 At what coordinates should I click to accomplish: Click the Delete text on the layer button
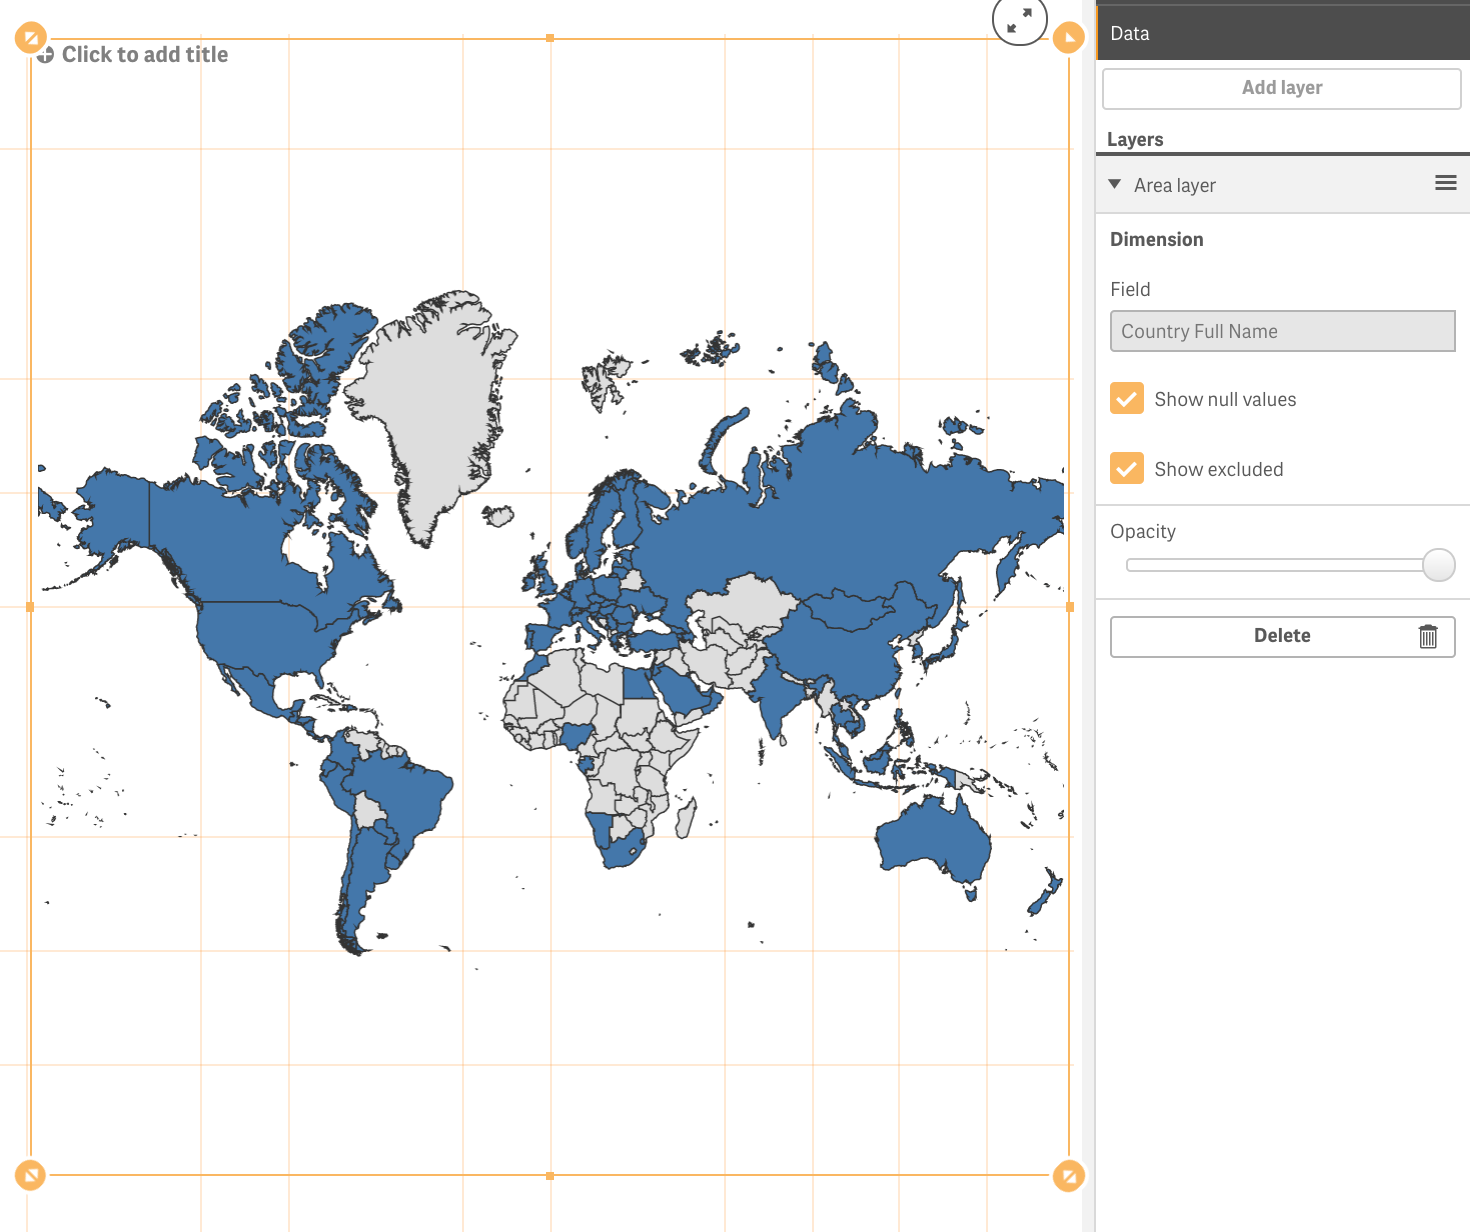tap(1281, 636)
